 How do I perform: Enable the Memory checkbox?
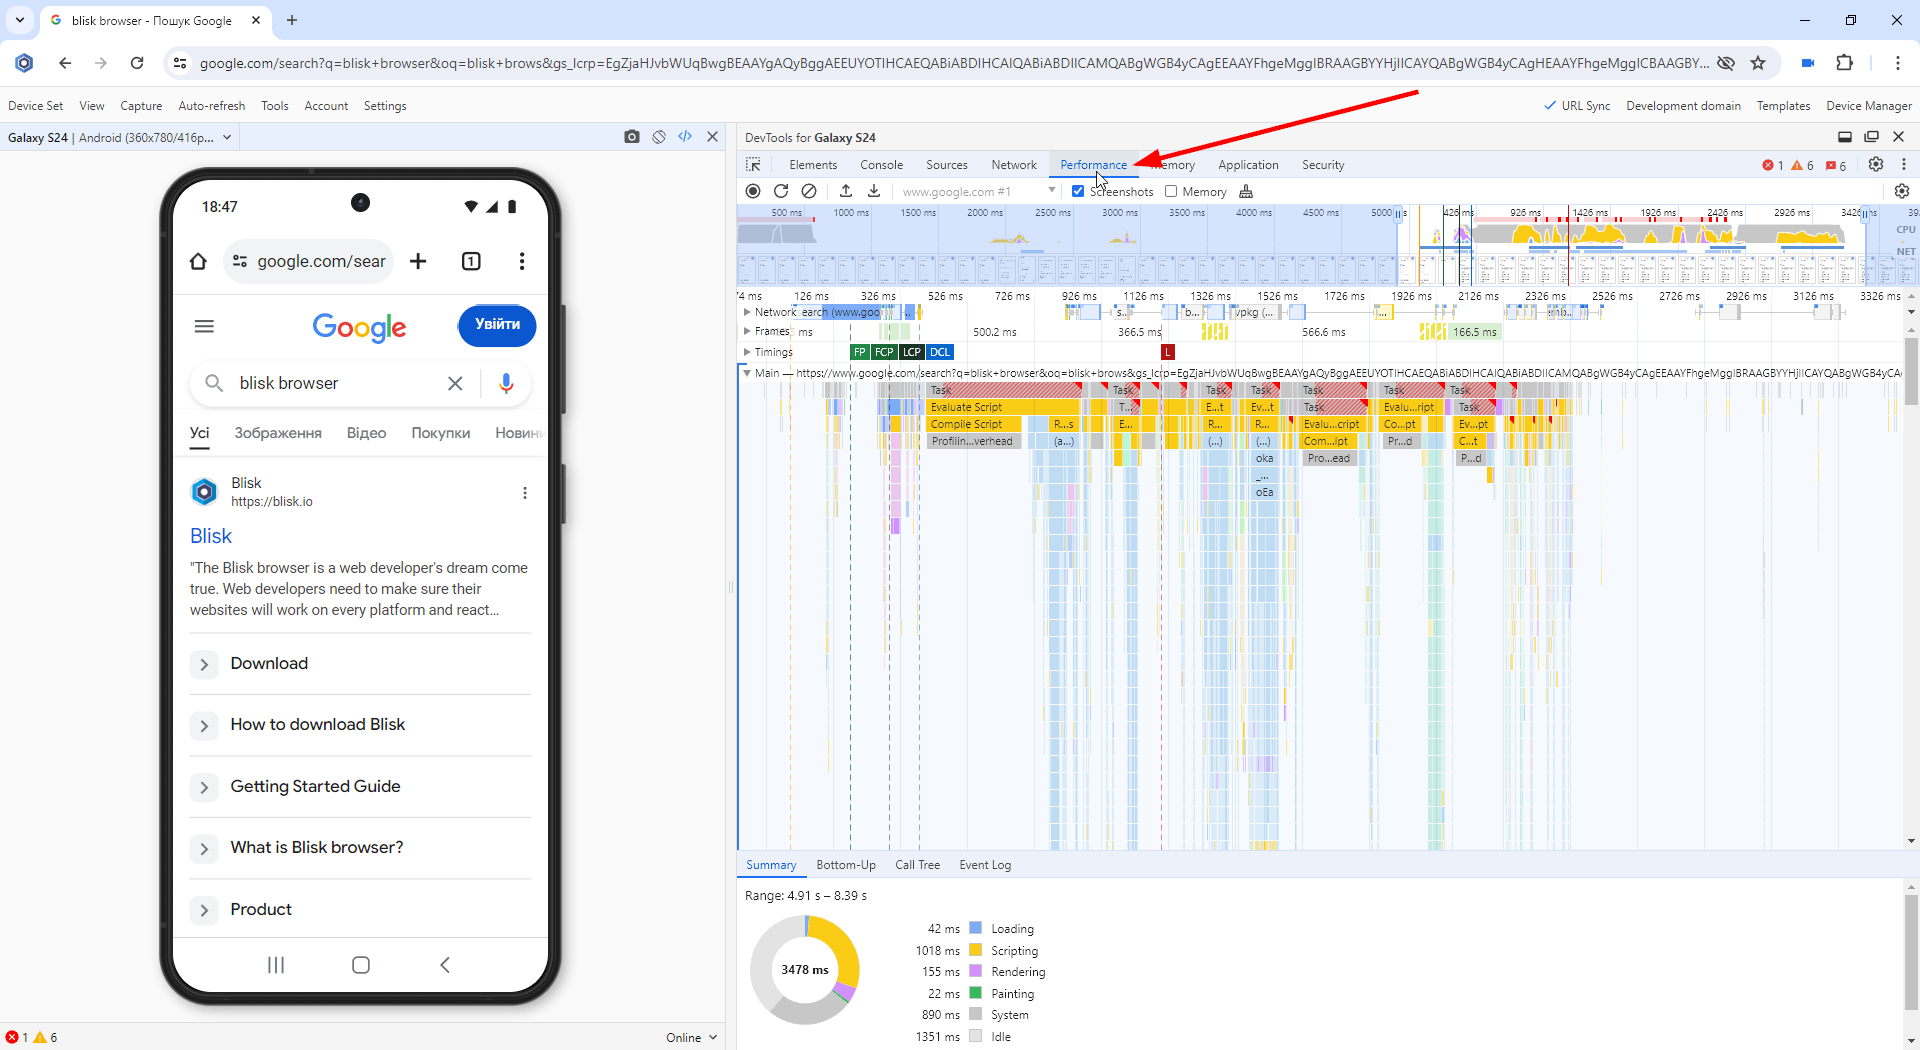(1171, 191)
